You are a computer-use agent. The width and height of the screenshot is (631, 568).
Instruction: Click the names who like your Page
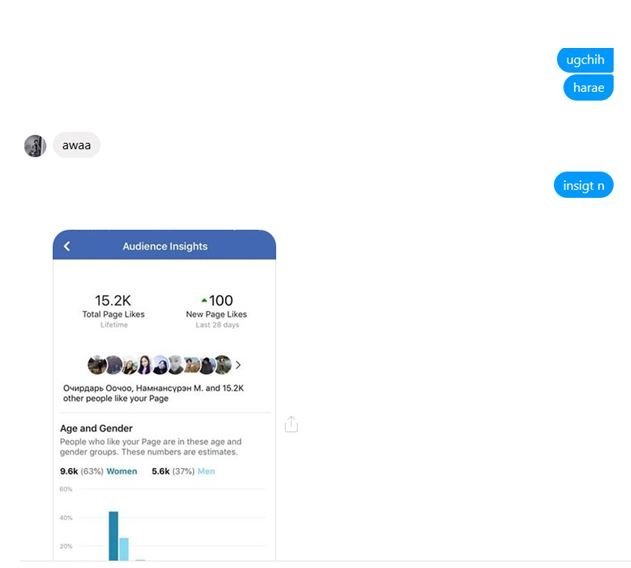[153, 393]
